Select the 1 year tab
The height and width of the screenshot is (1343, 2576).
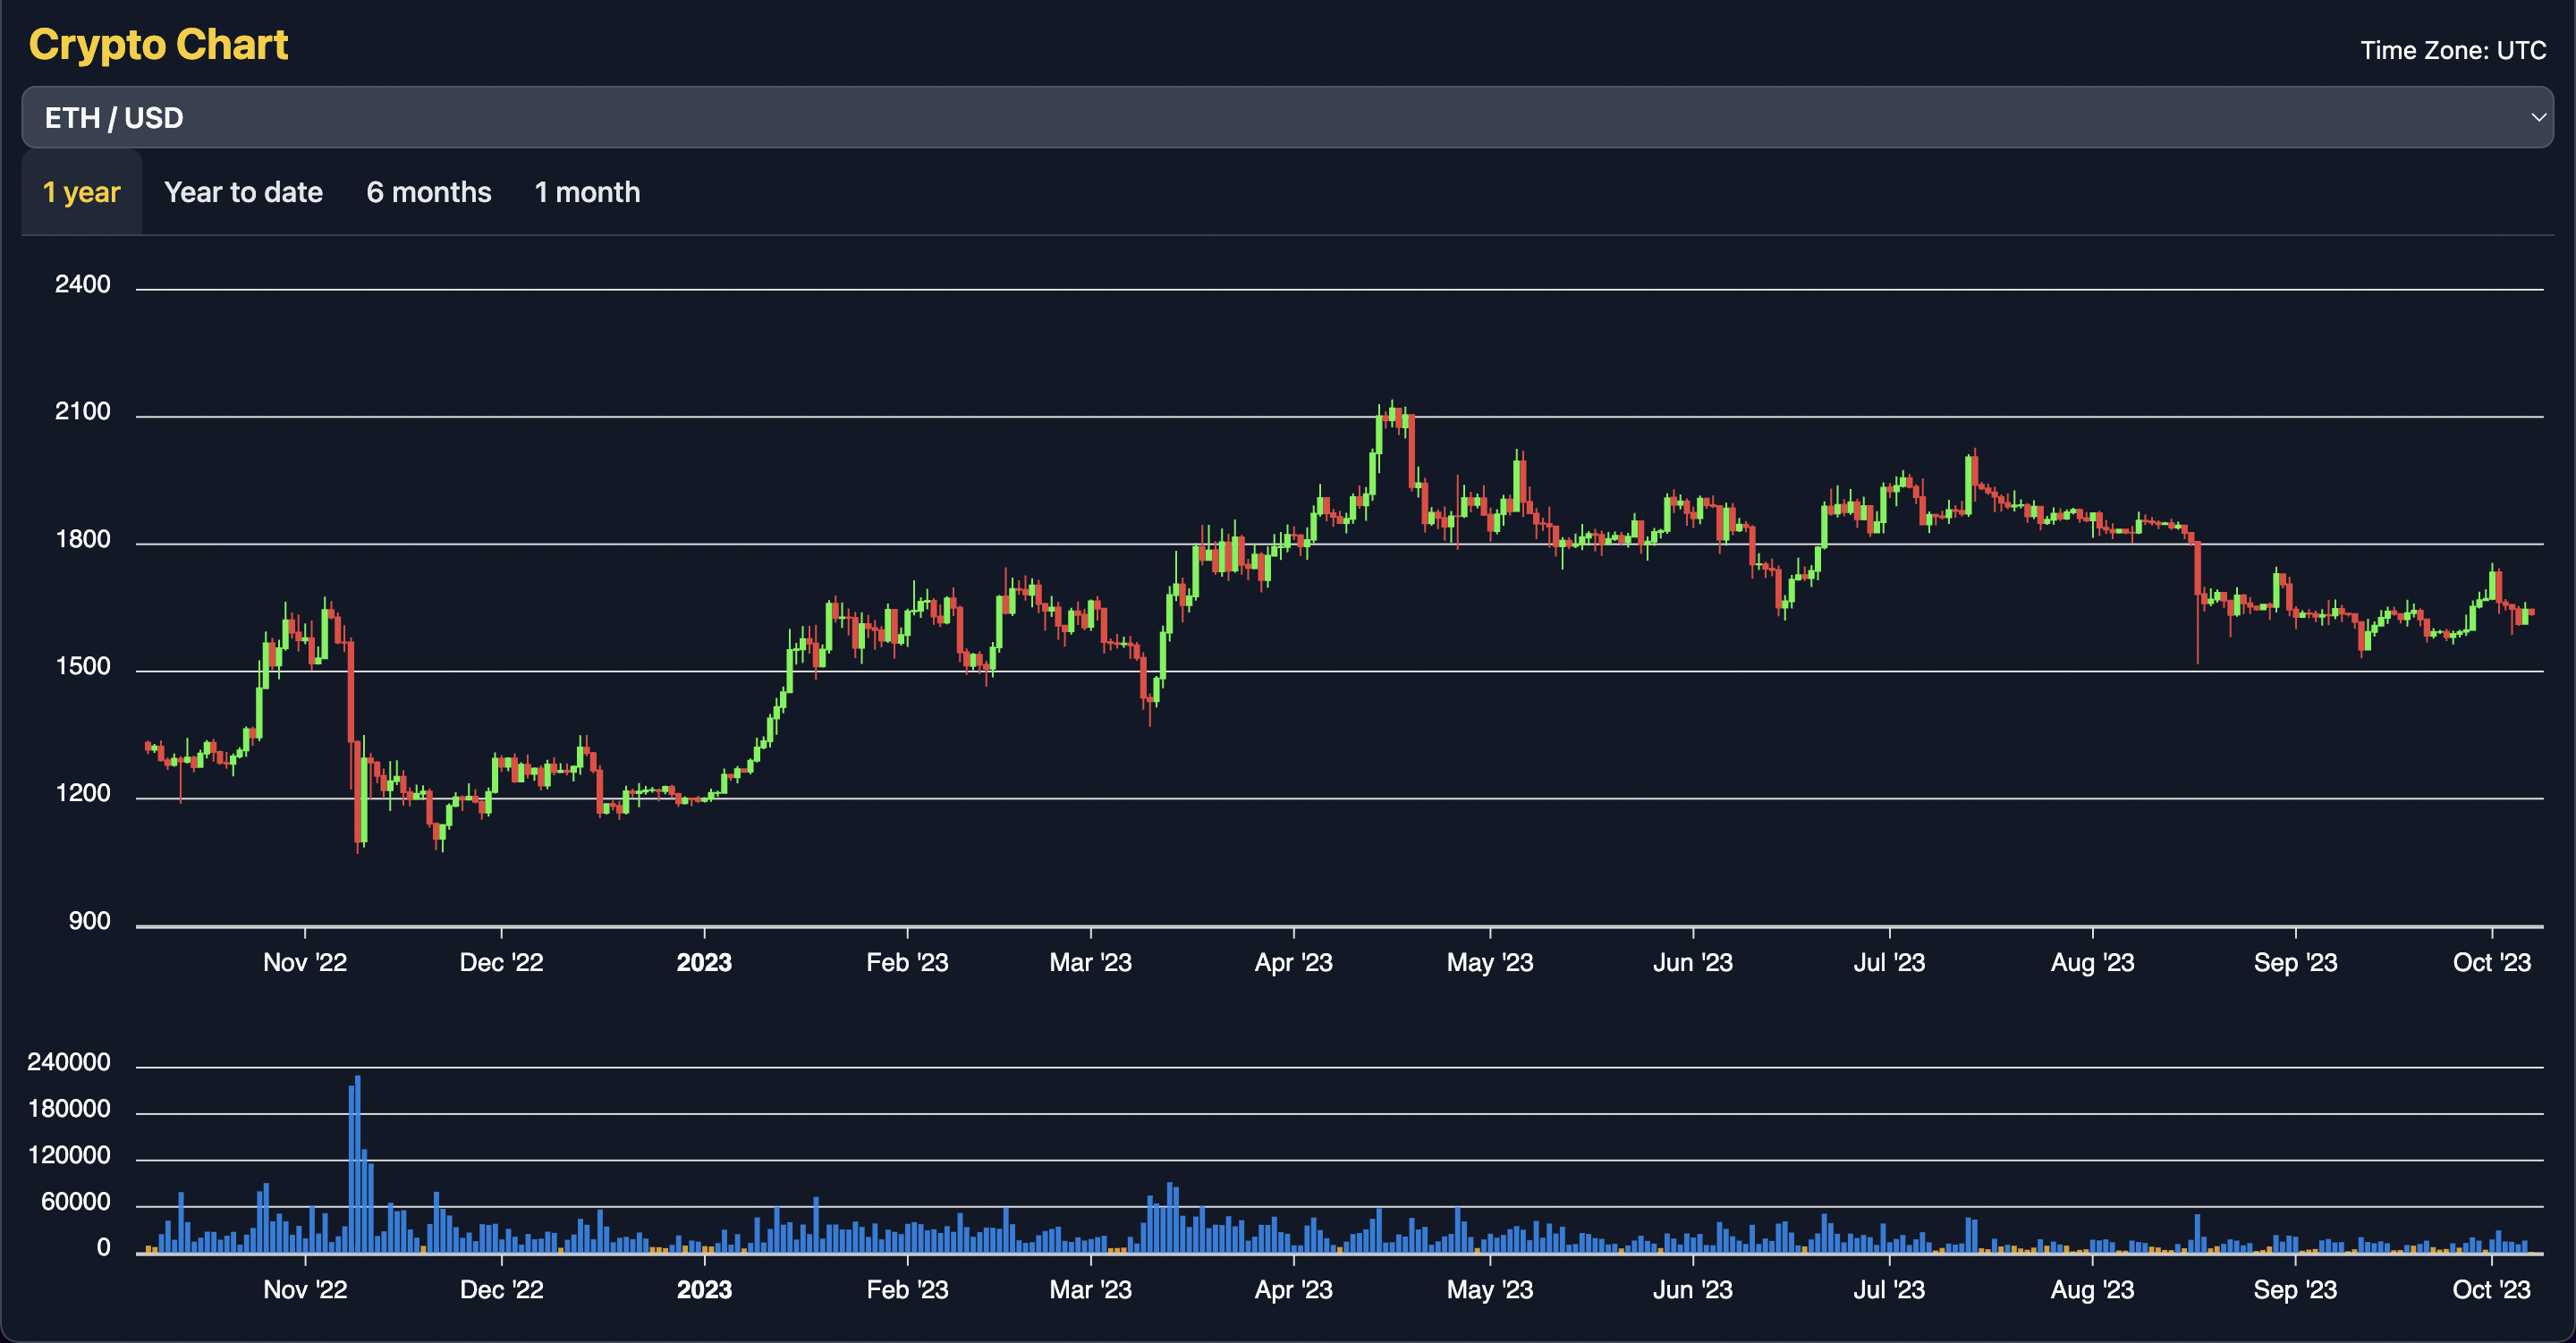81,192
